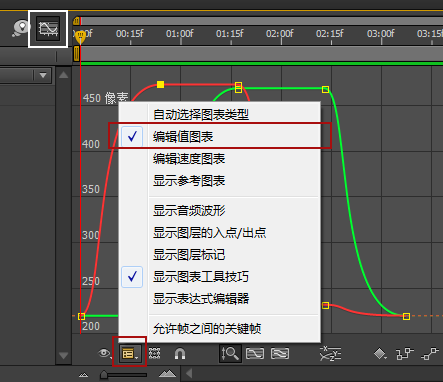Select the first keyframe at timeline start
The image size is (443, 382).
81,316
